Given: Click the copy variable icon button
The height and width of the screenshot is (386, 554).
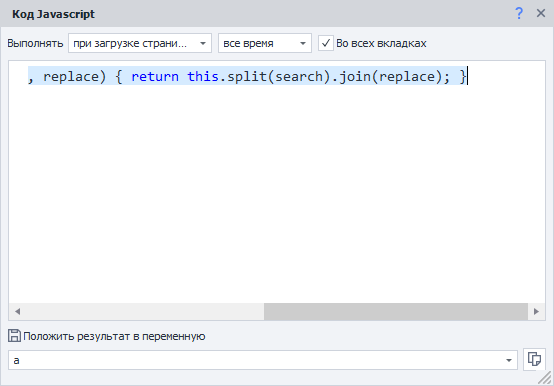Looking at the screenshot, I should coord(534,360).
